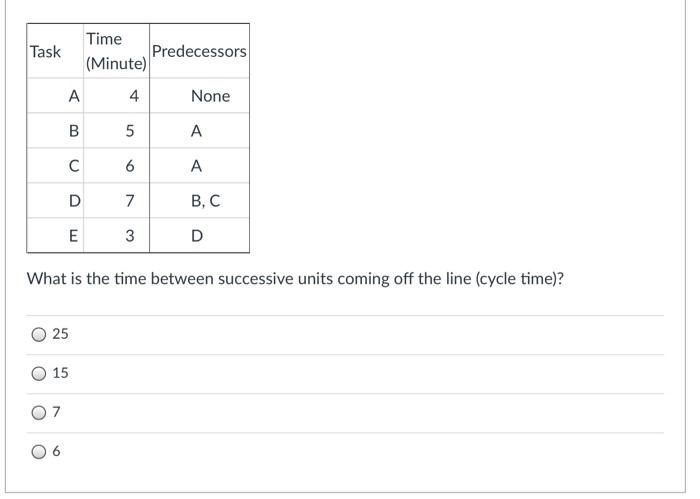Pick the radio button for 6
Viewport: 700px width, 499px height.
click(39, 452)
